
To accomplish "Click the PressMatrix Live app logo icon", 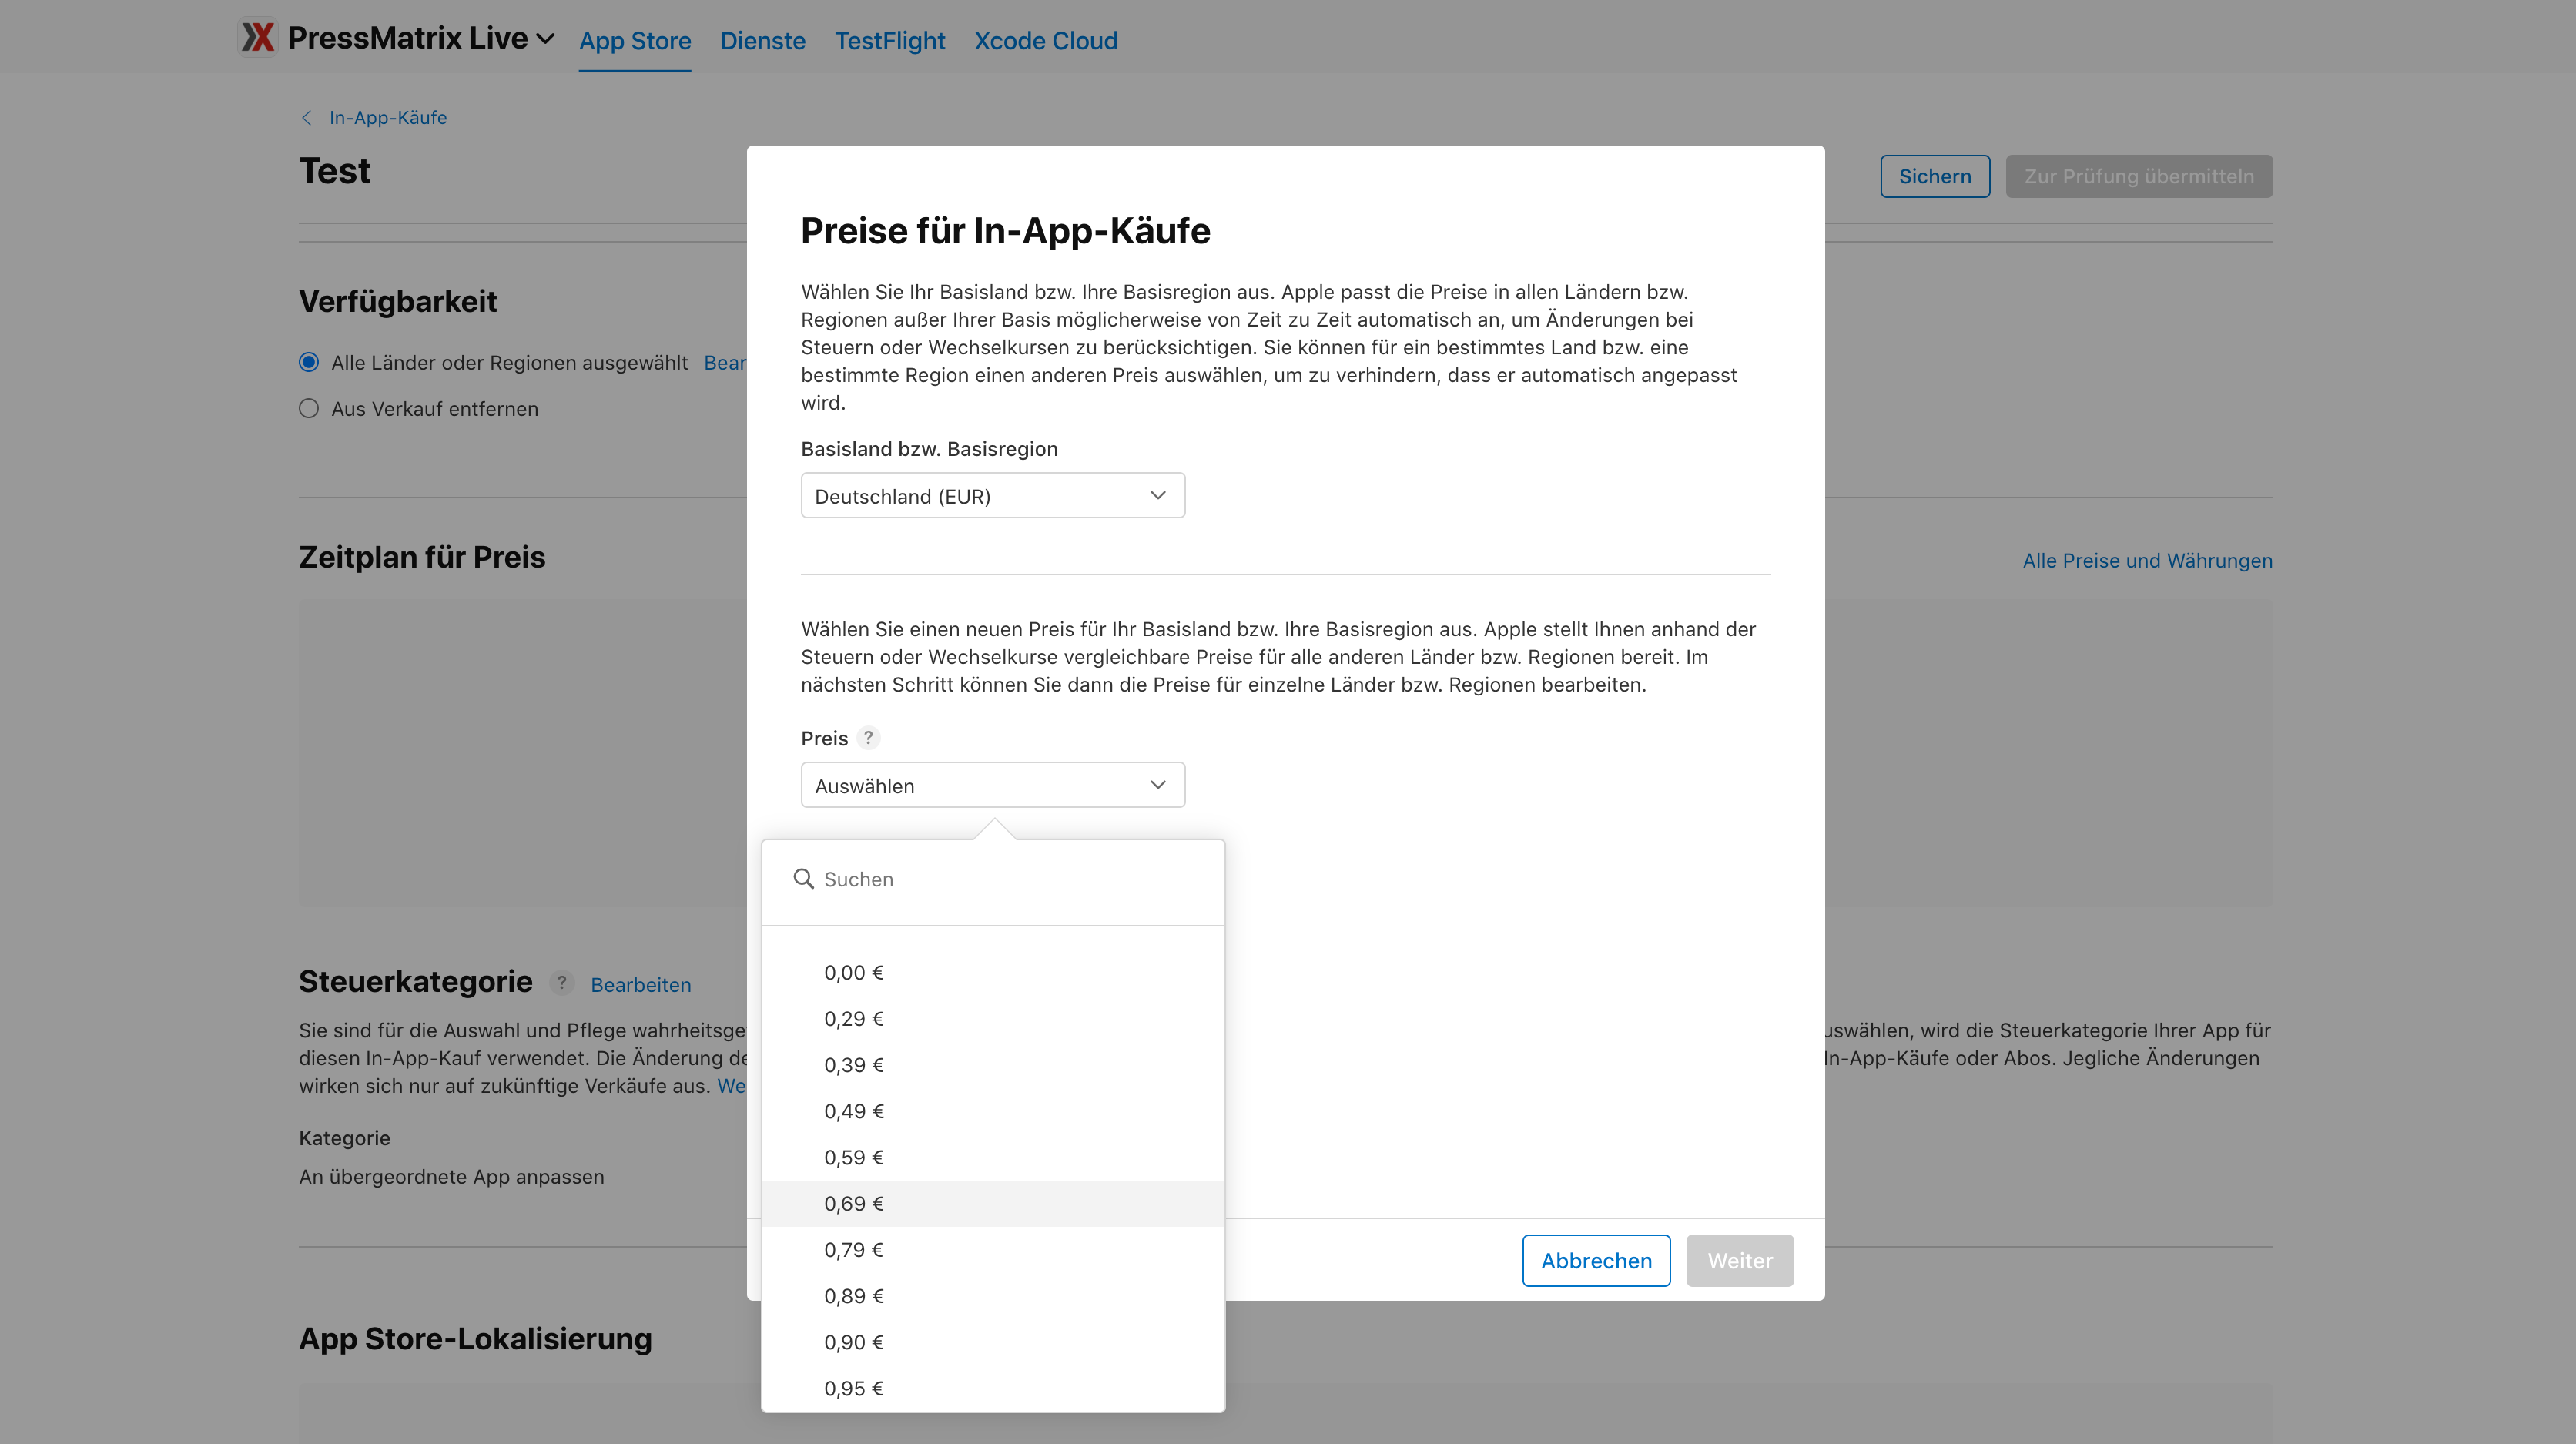I will (x=258, y=38).
